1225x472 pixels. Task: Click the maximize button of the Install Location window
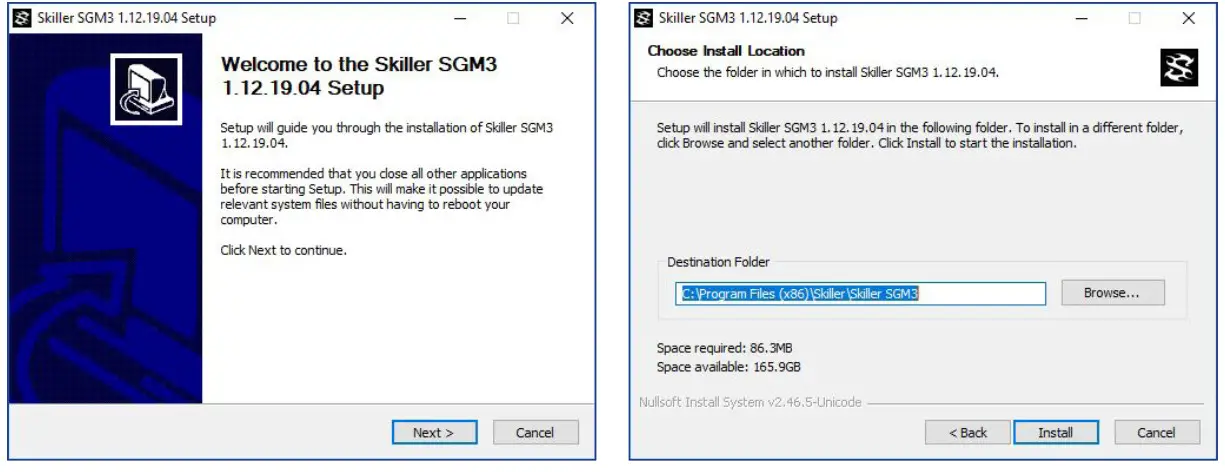[1135, 18]
